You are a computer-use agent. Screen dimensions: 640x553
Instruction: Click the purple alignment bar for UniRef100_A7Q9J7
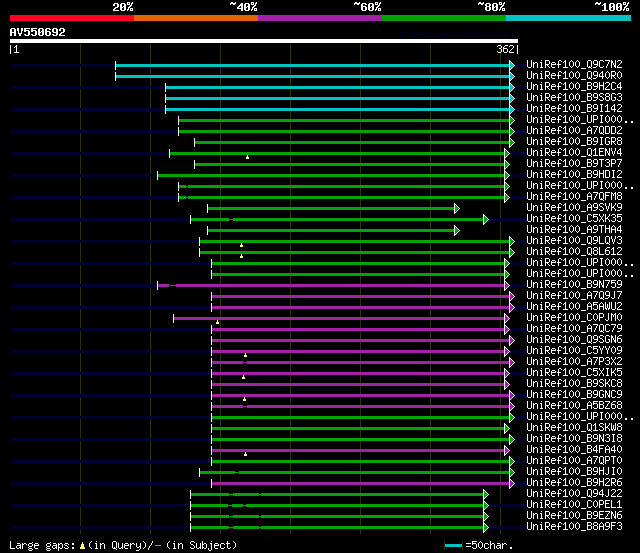pyautogui.click(x=360, y=297)
